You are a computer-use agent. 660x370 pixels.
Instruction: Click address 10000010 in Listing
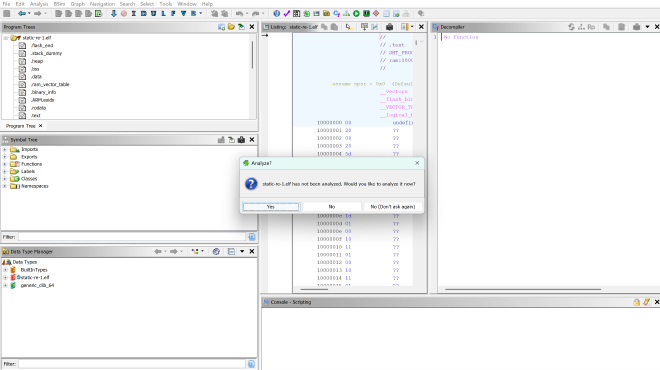(x=329, y=247)
